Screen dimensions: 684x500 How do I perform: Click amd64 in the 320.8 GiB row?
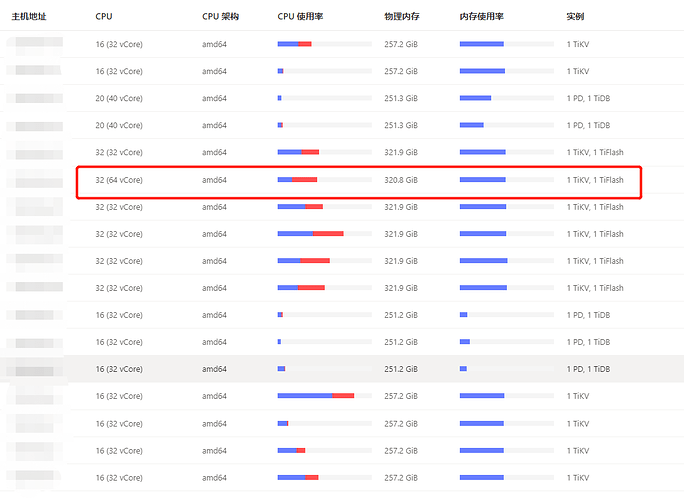click(214, 180)
